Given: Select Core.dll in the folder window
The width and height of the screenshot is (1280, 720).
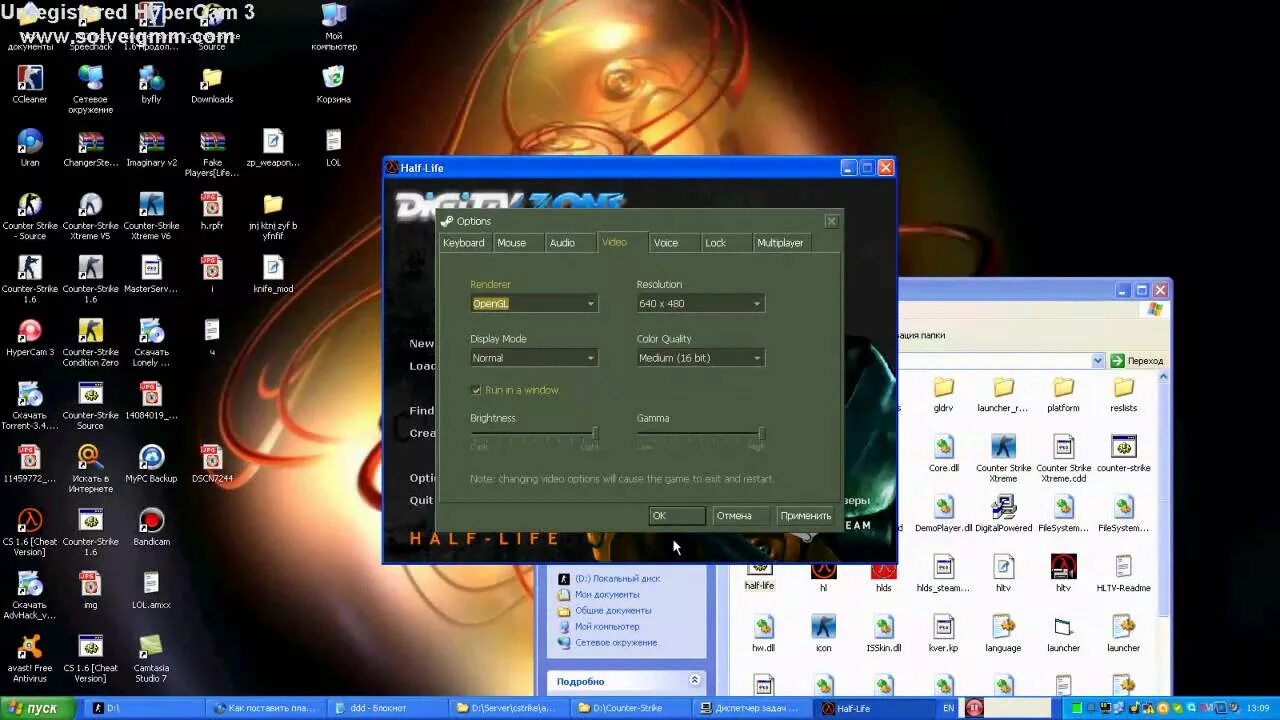Looking at the screenshot, I should (943, 454).
